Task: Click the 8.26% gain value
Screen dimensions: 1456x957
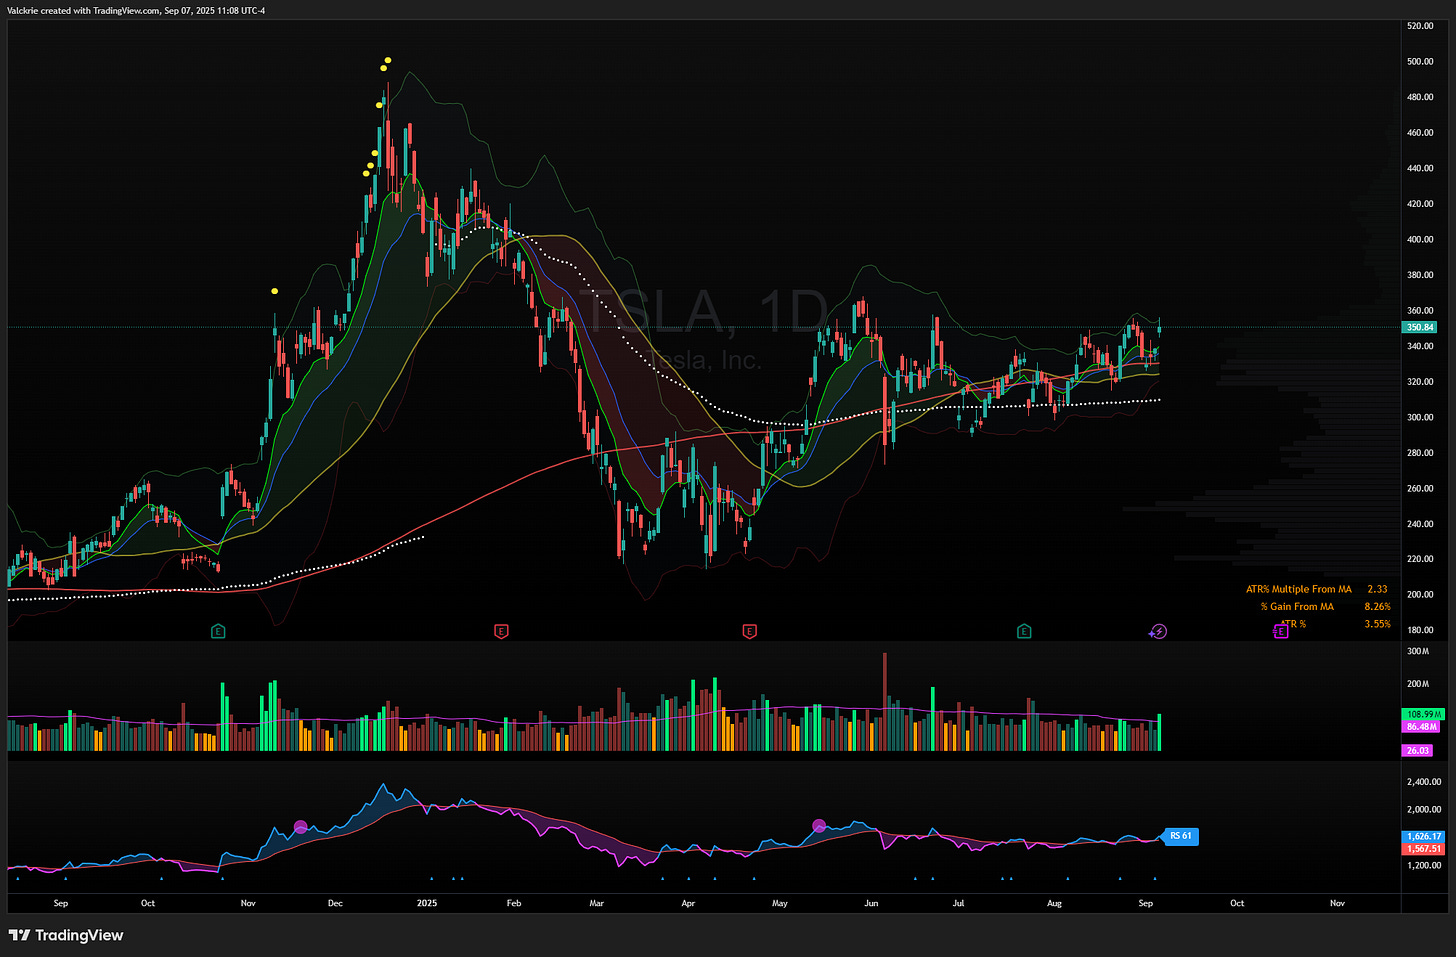Action: click(x=1377, y=606)
